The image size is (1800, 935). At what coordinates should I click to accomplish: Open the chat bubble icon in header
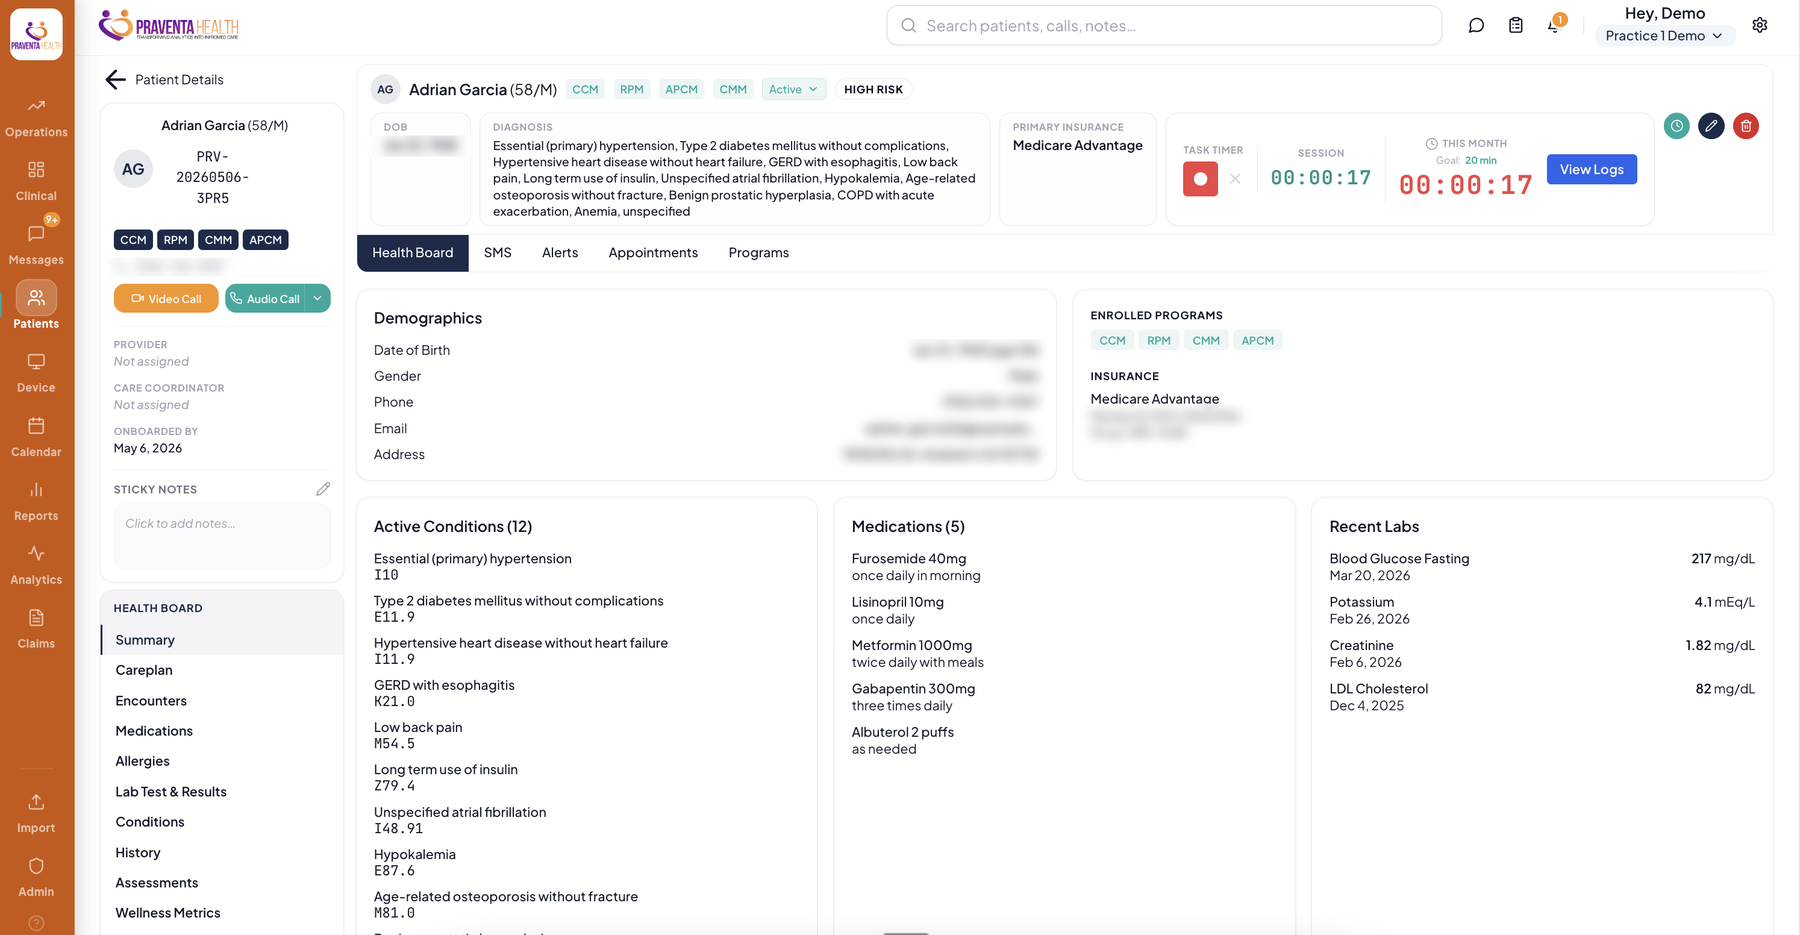click(1476, 26)
